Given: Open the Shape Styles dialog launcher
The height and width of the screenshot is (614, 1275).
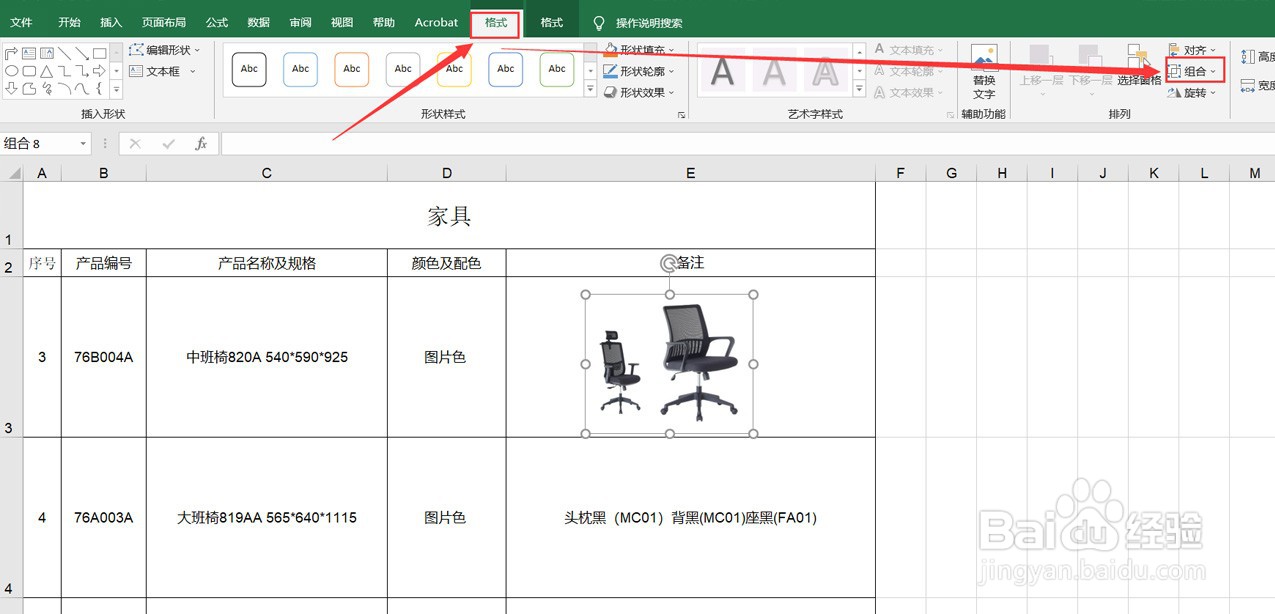Looking at the screenshot, I should pyautogui.click(x=682, y=115).
